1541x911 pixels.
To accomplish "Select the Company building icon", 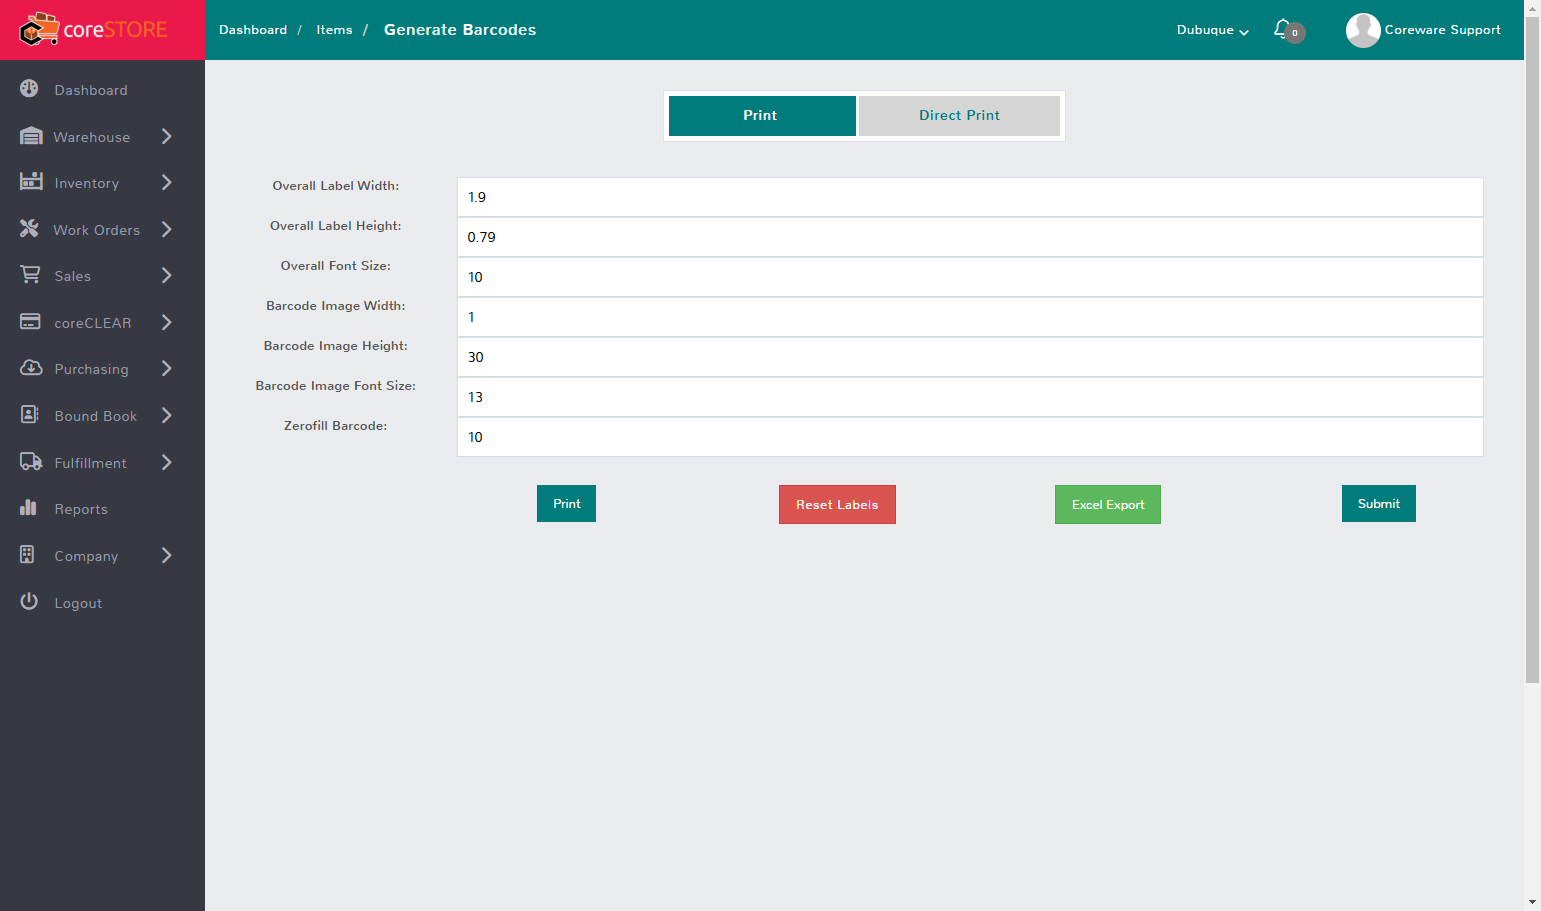I will [x=27, y=554].
